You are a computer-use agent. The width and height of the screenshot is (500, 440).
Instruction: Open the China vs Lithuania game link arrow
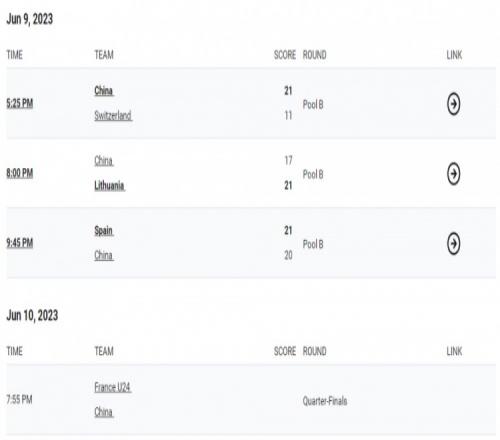point(453,174)
